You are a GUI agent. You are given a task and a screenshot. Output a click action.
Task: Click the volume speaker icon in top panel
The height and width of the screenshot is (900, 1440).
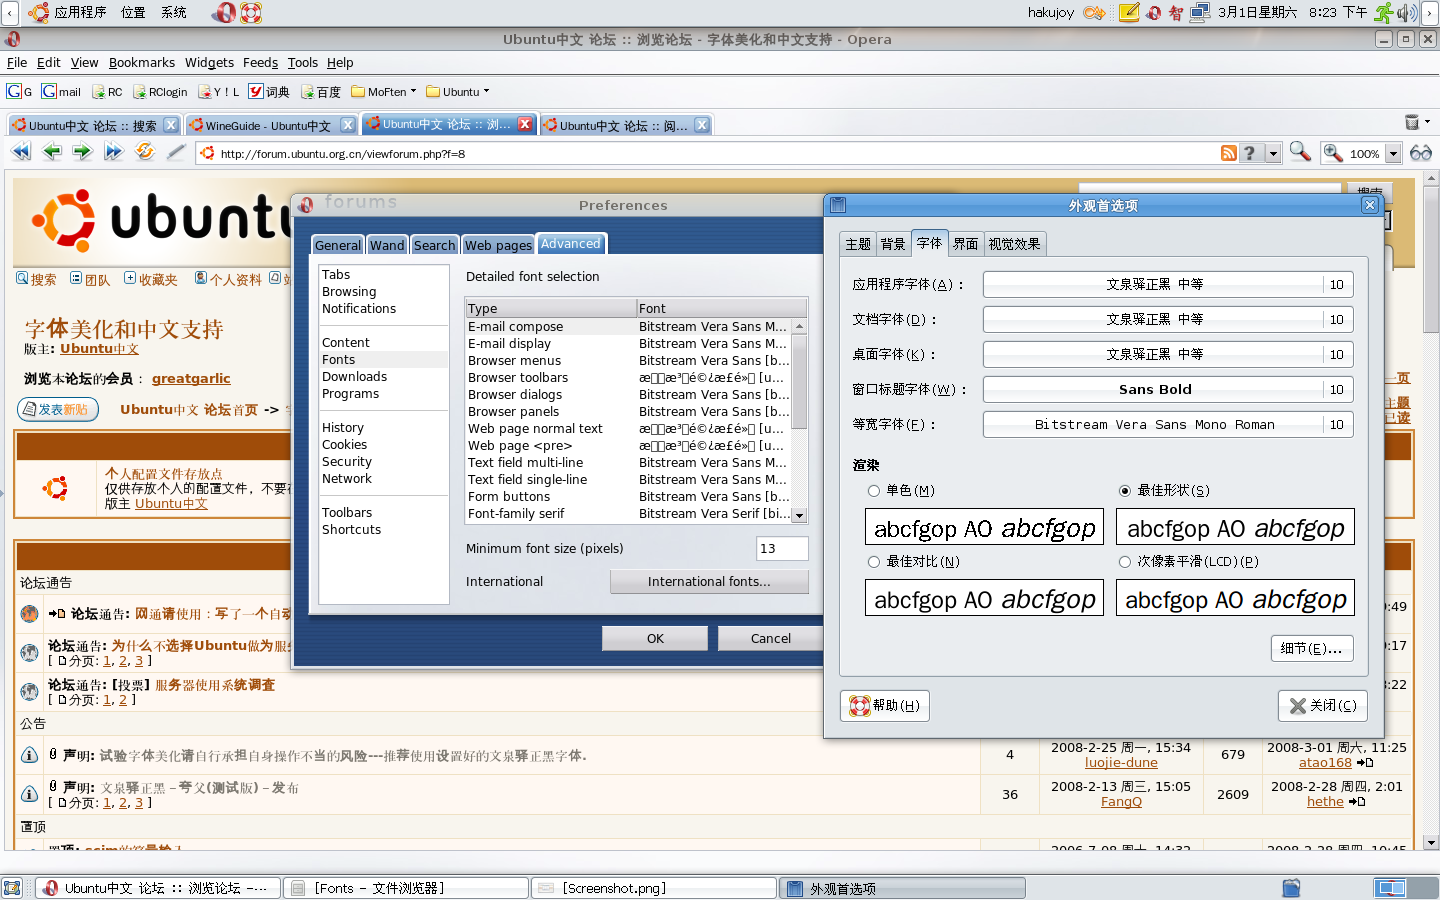[x=1408, y=12]
